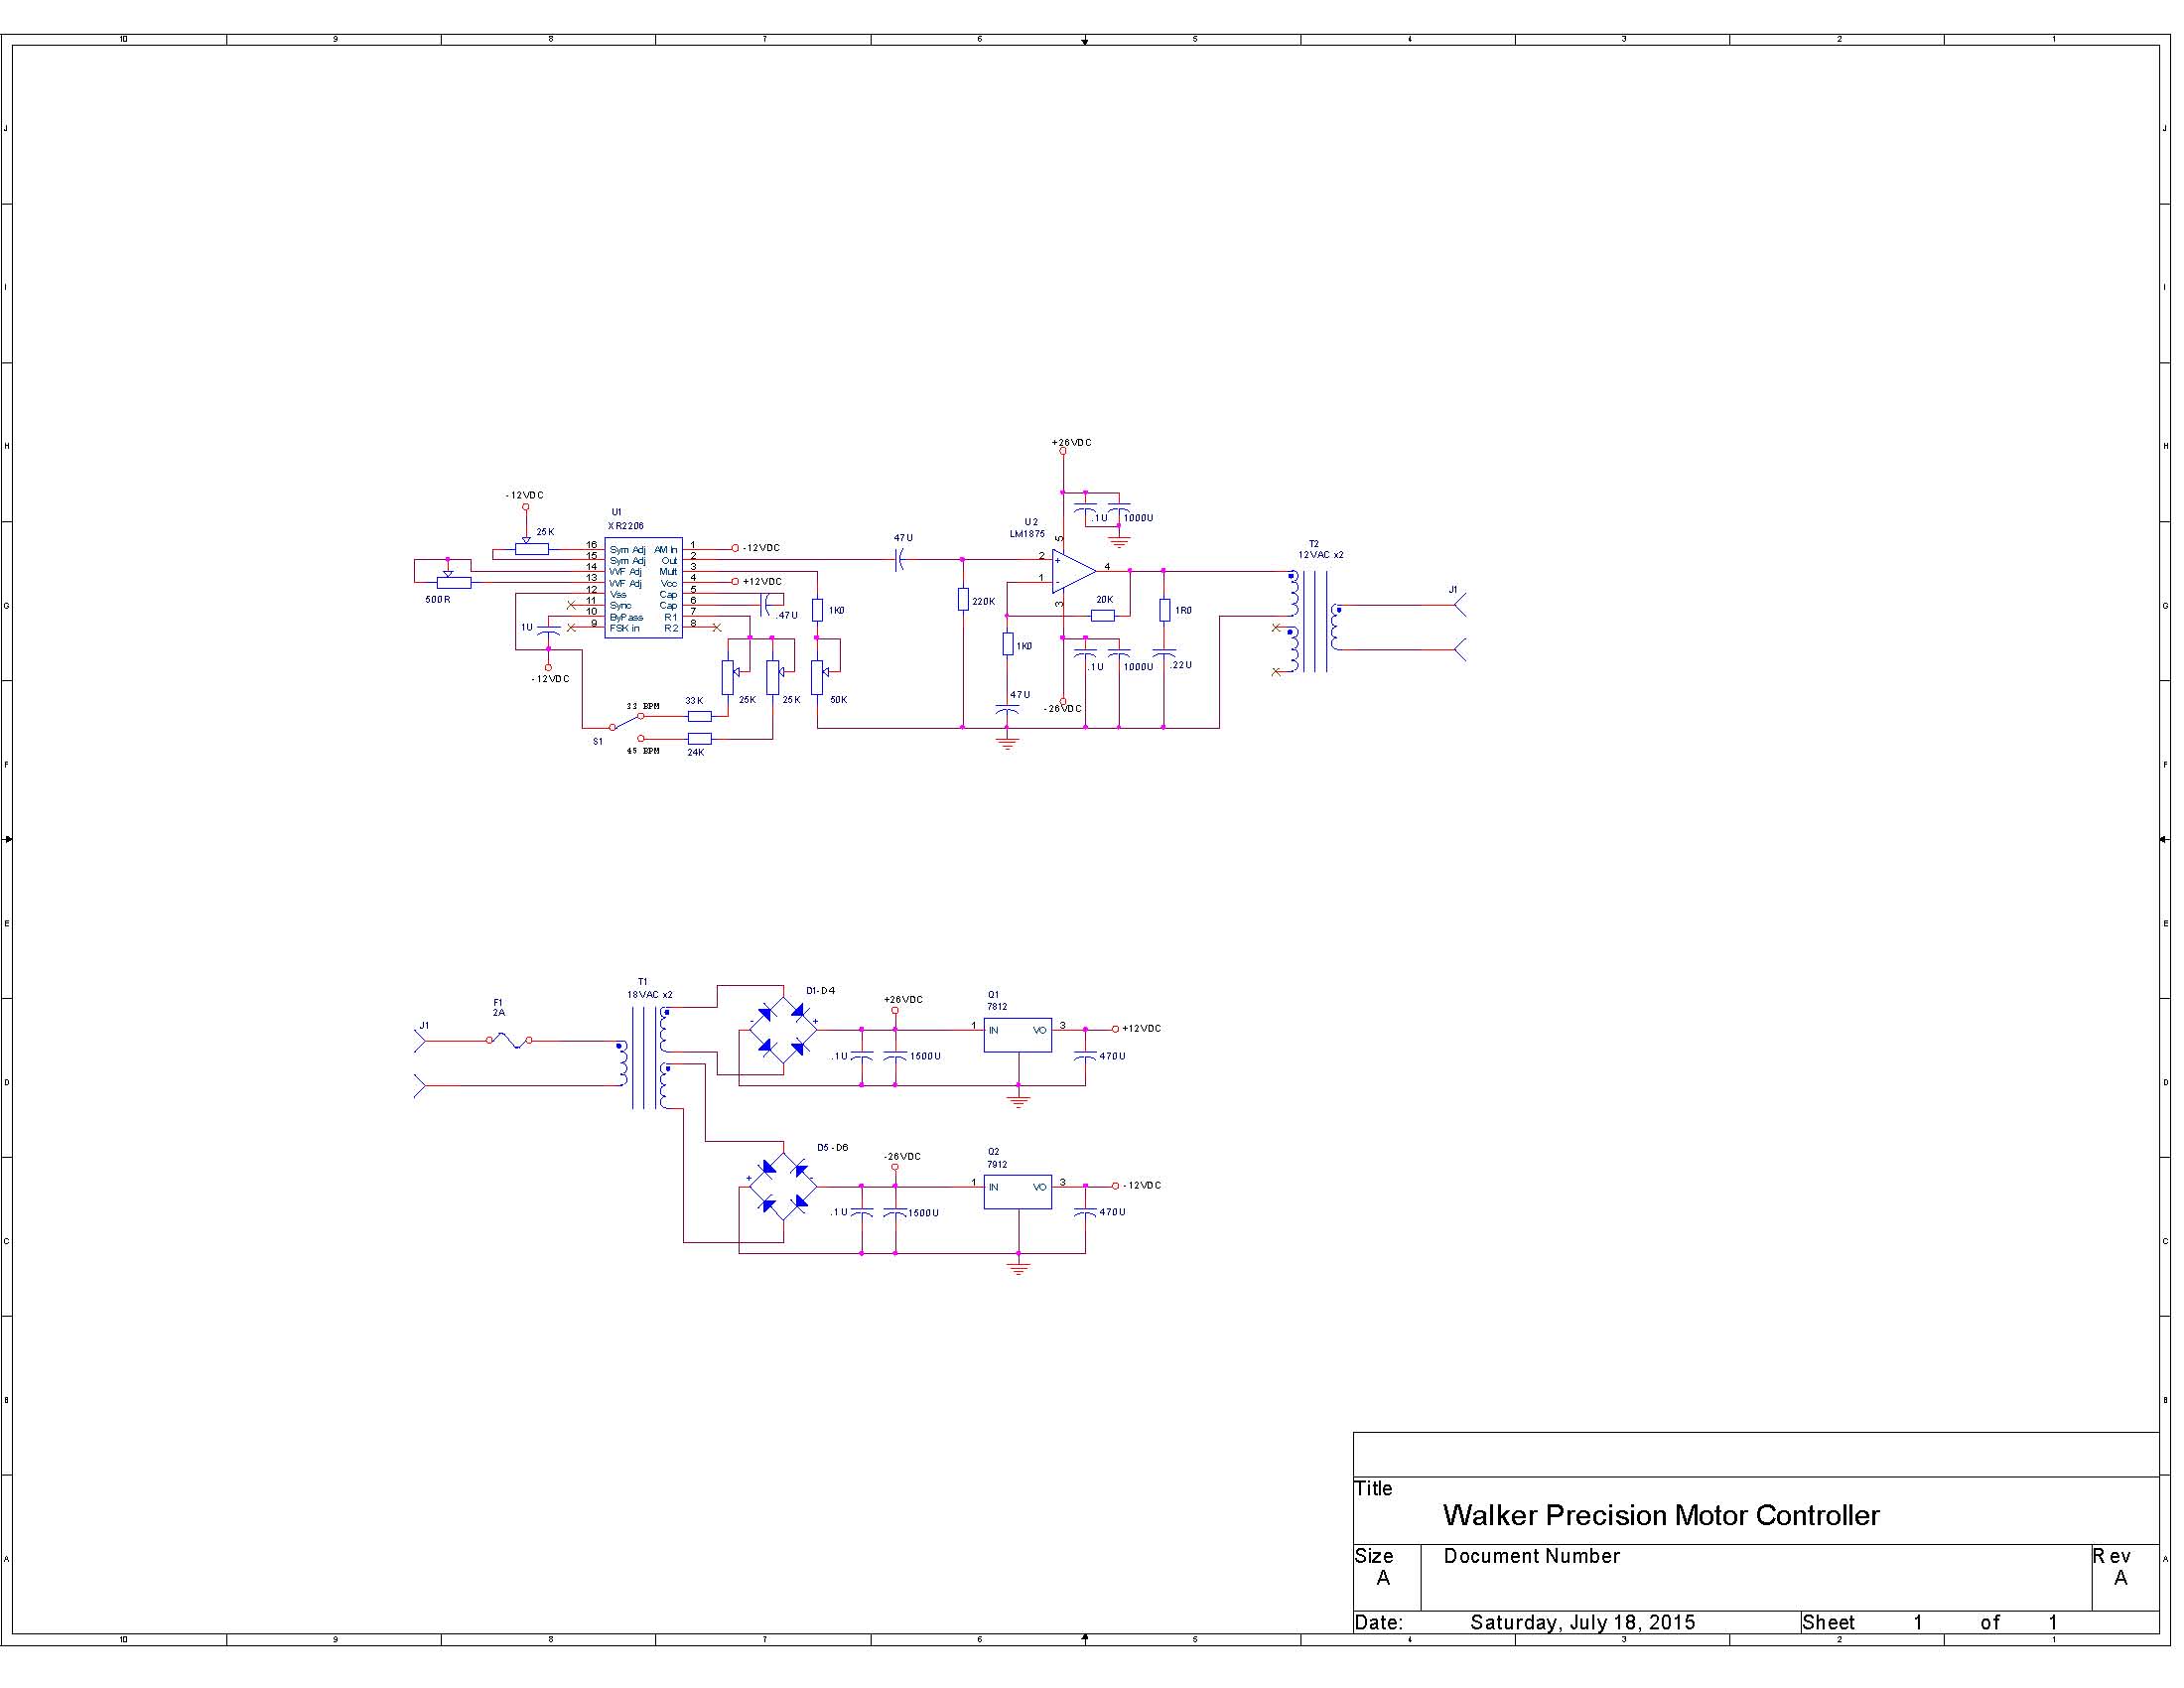
Task: Click the .22U capacitor symbol
Action: click(x=1164, y=654)
